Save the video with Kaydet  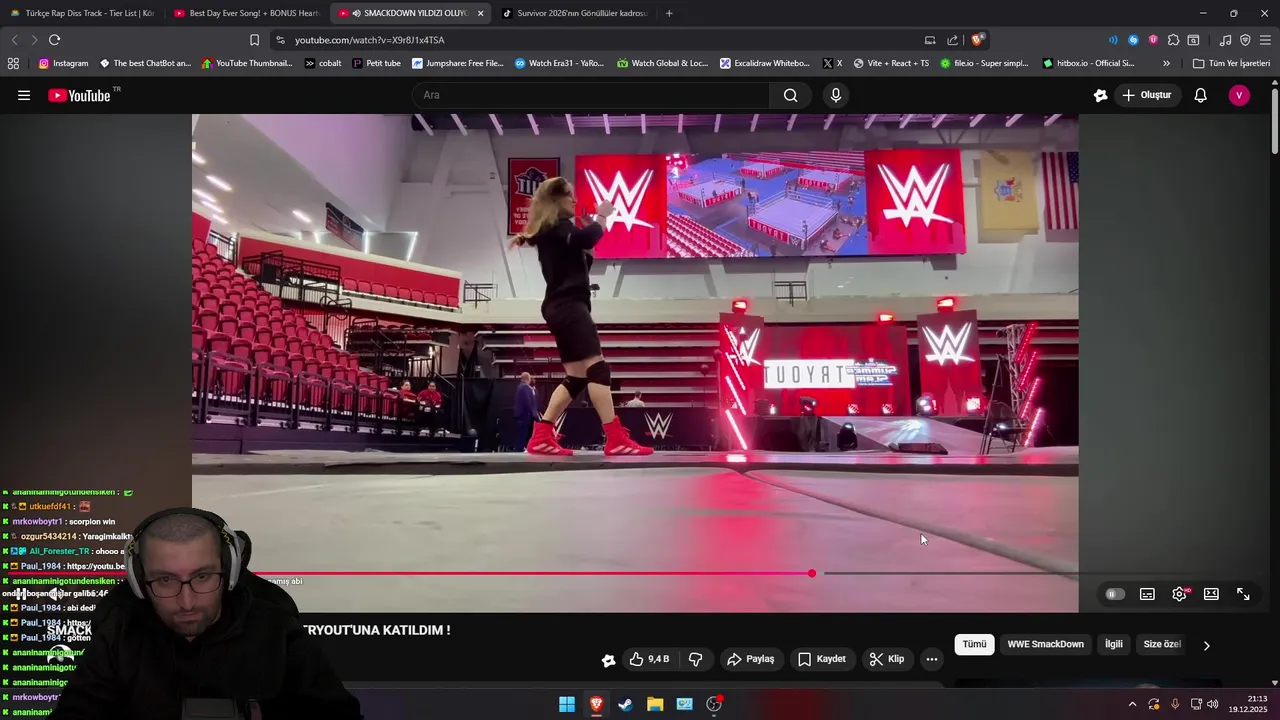[822, 659]
